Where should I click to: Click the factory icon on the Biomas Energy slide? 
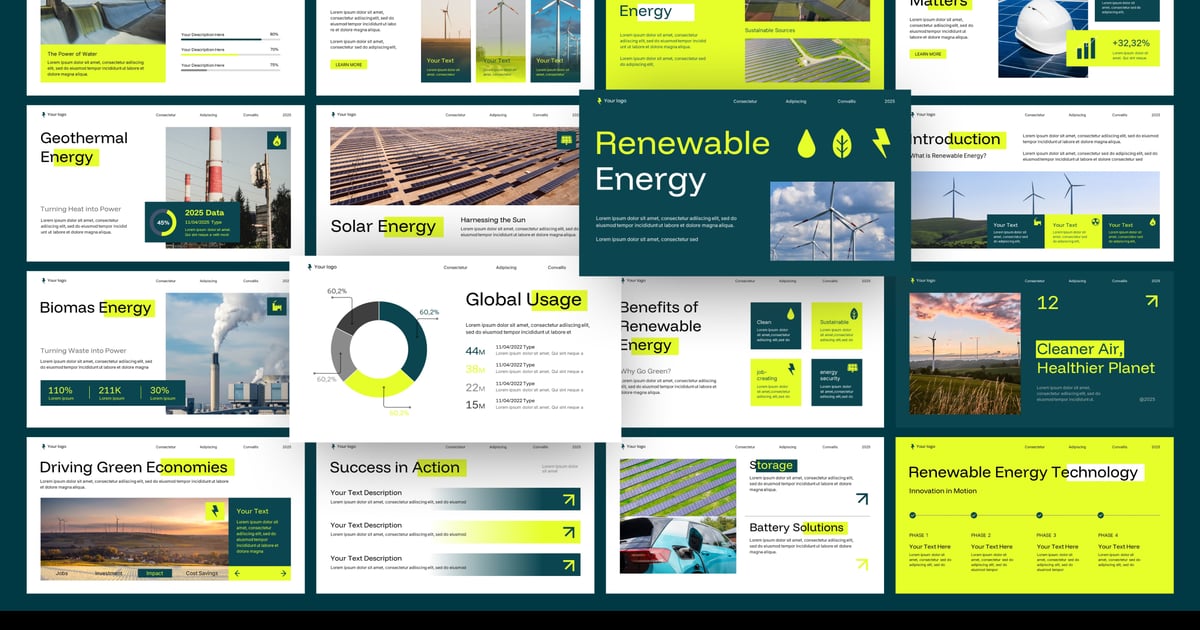pyautogui.click(x=277, y=307)
